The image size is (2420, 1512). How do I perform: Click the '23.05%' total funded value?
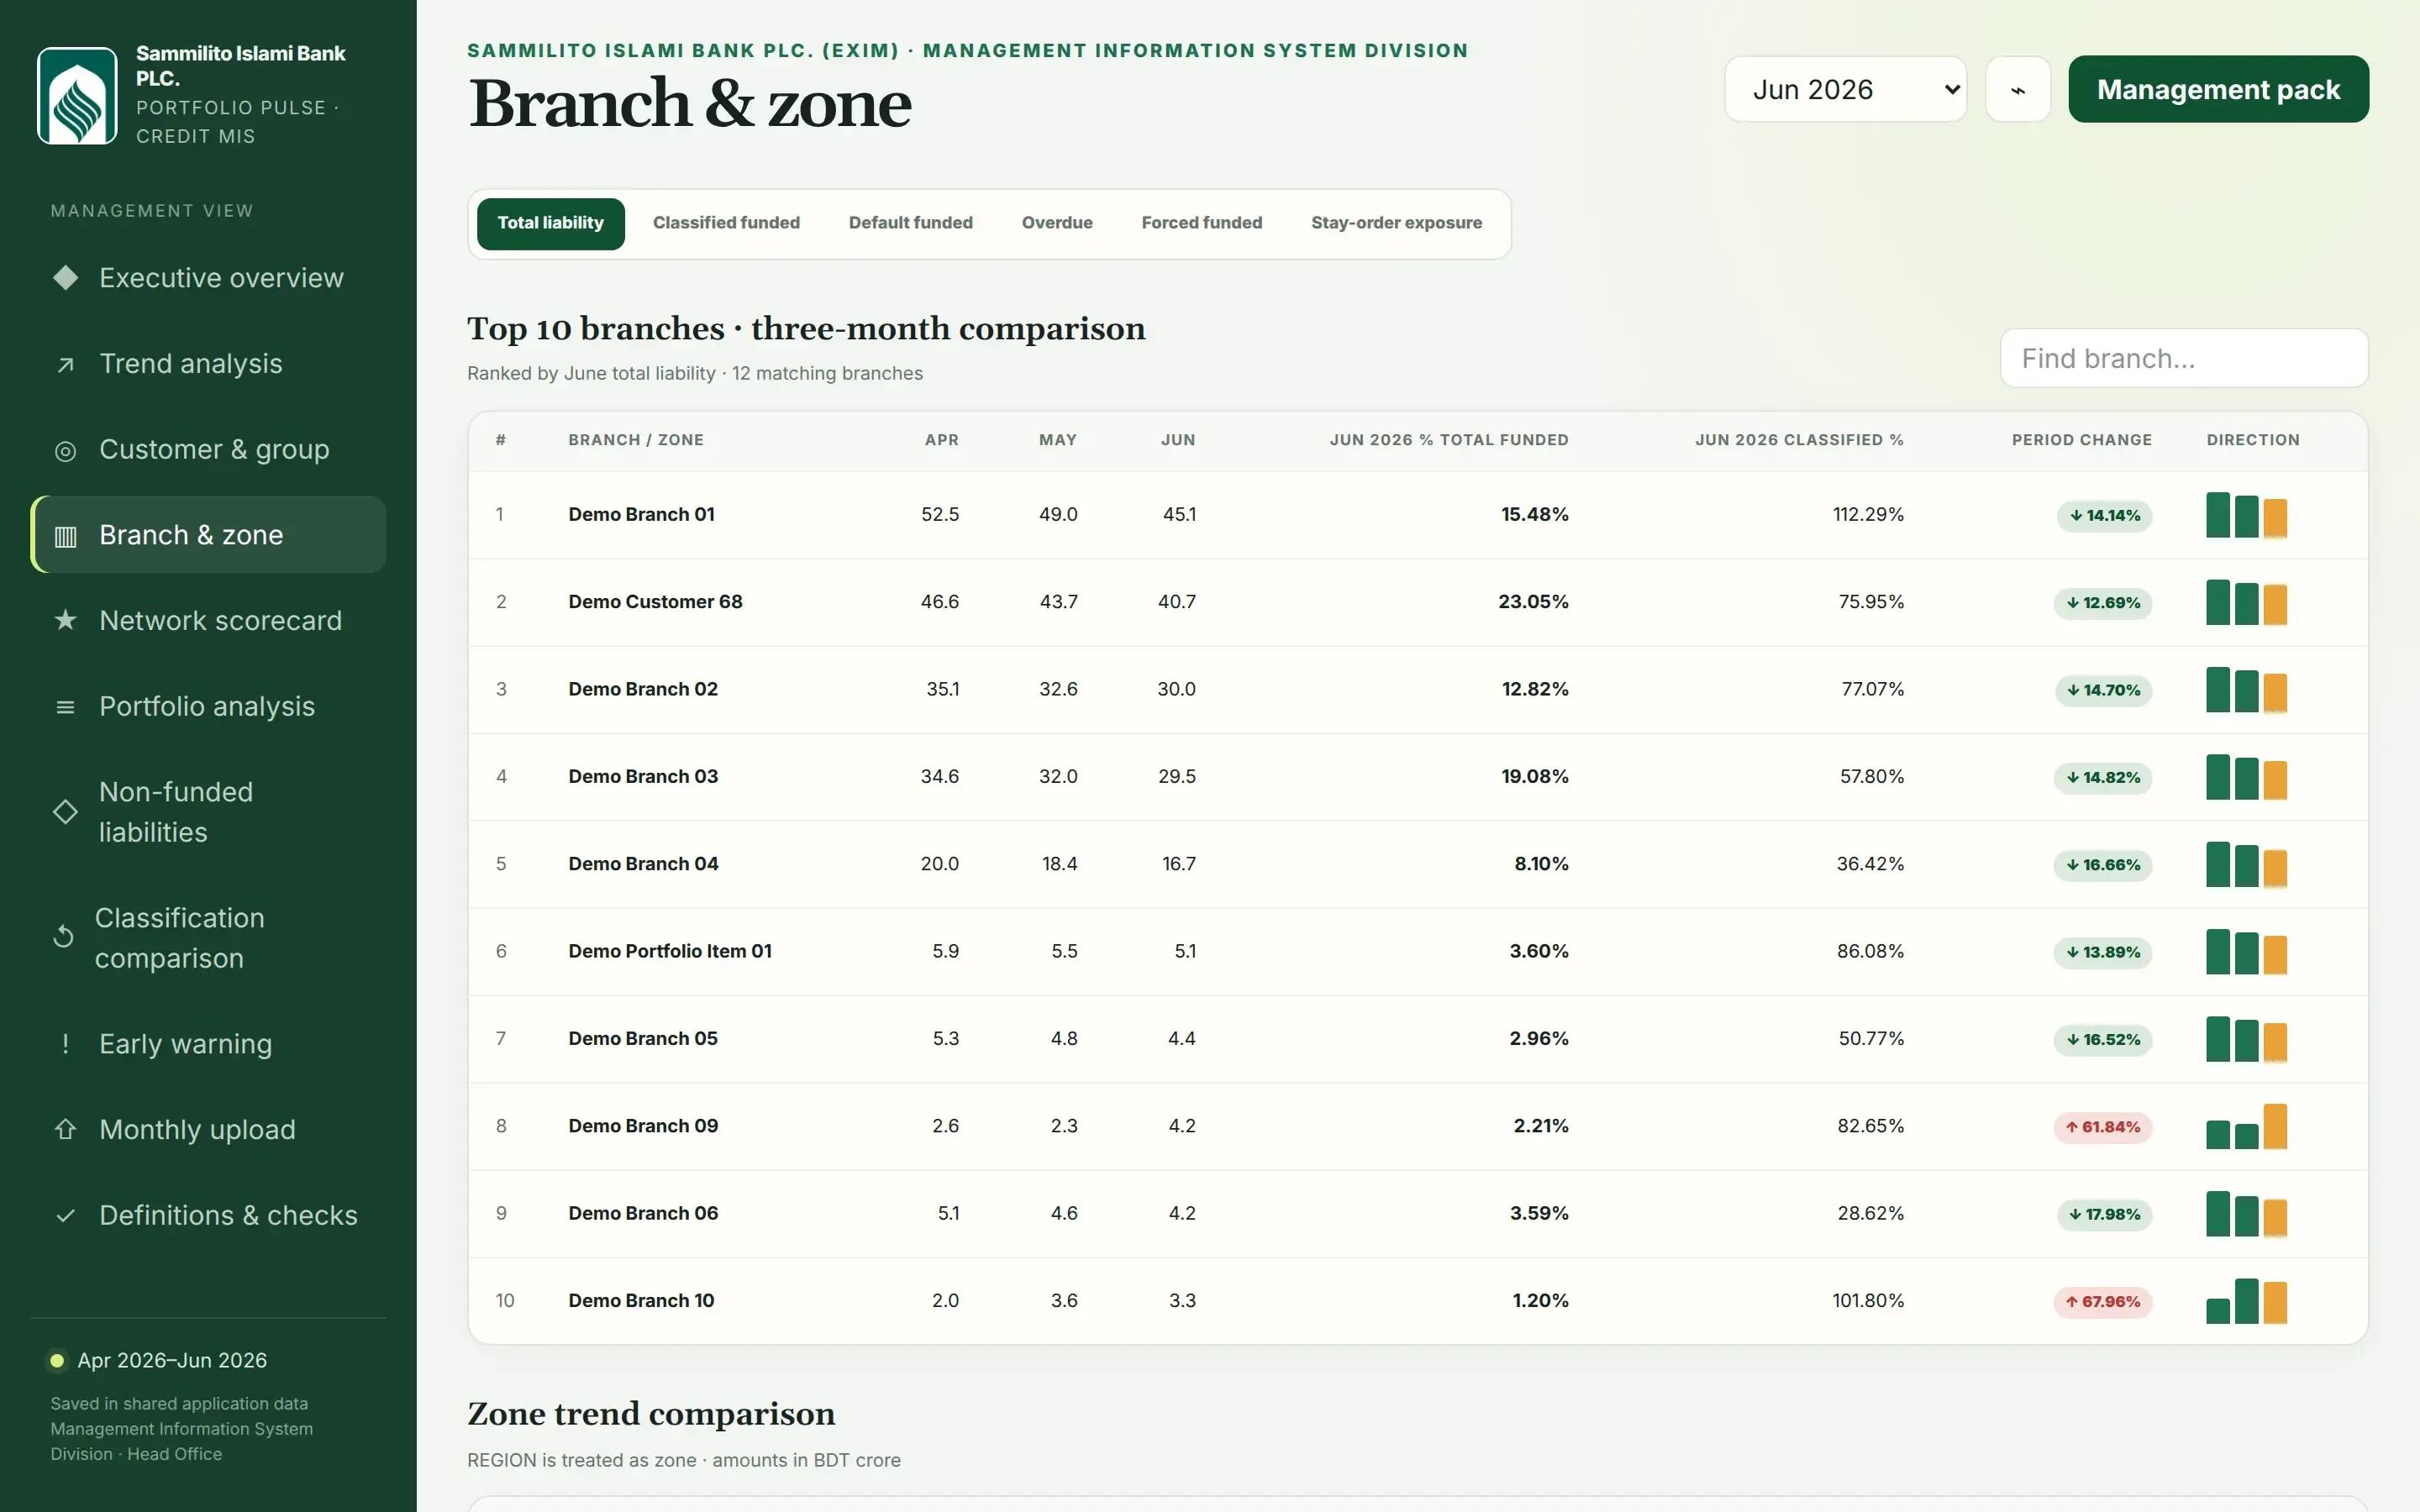click(x=1533, y=602)
